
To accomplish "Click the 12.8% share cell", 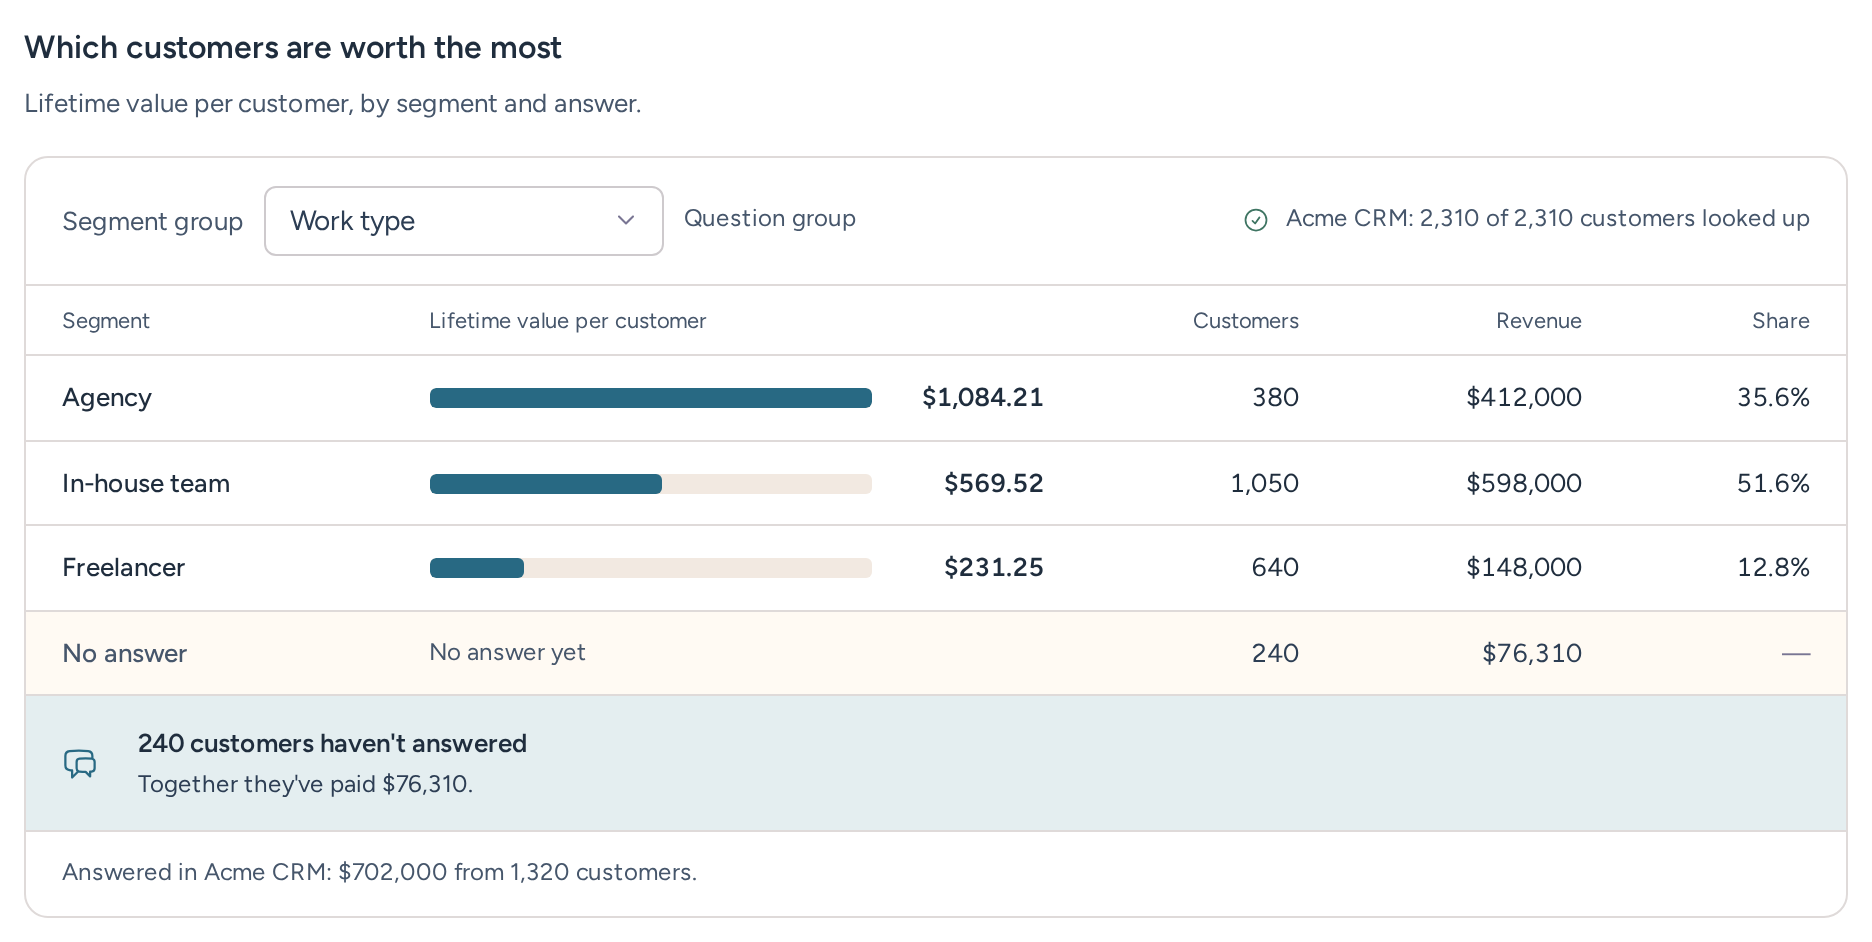I will 1774,567.
